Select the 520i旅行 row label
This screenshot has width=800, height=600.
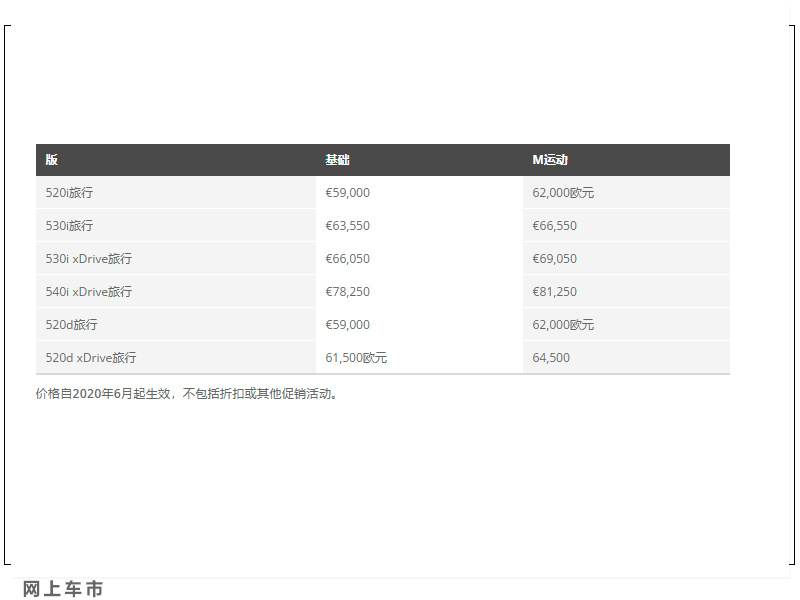pyautogui.click(x=69, y=193)
